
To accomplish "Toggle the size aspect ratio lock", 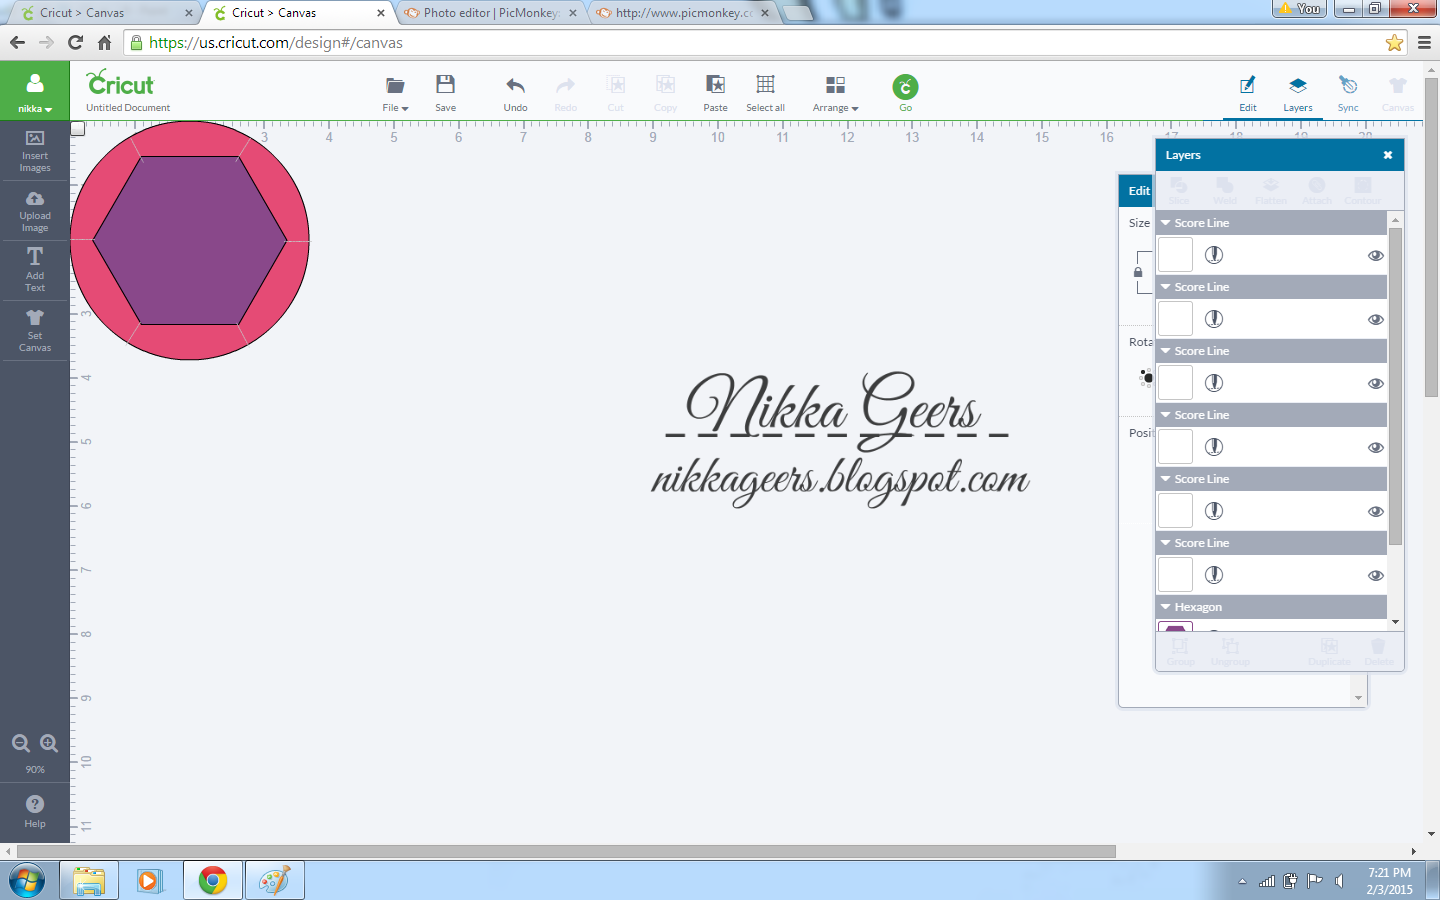I will tap(1138, 272).
